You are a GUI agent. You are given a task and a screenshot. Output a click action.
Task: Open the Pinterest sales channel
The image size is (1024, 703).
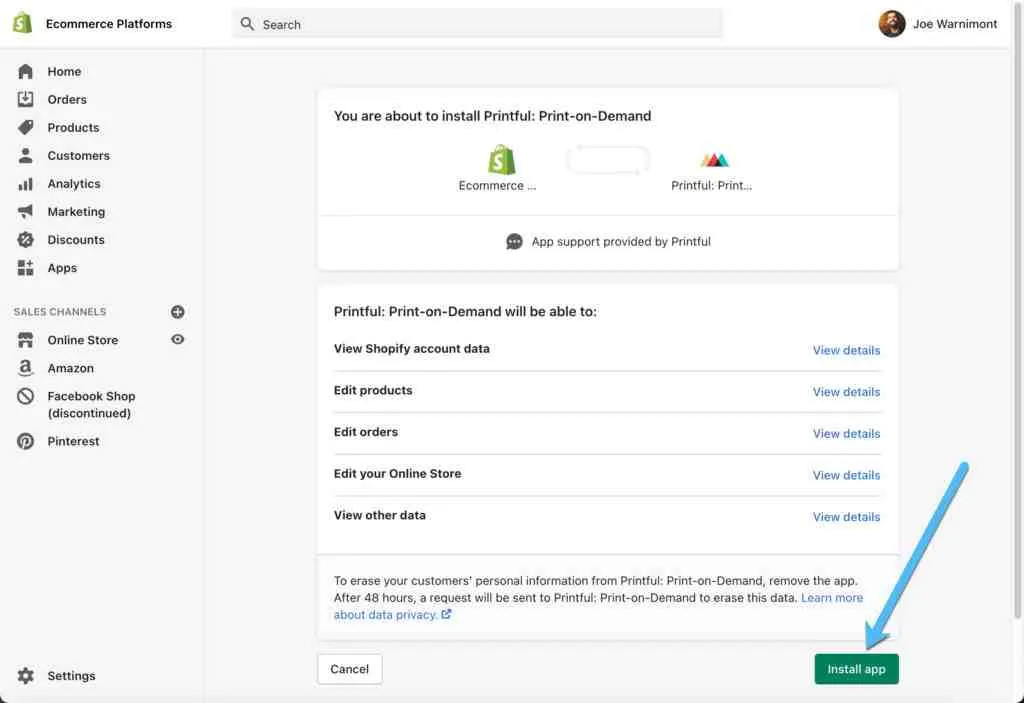(73, 441)
